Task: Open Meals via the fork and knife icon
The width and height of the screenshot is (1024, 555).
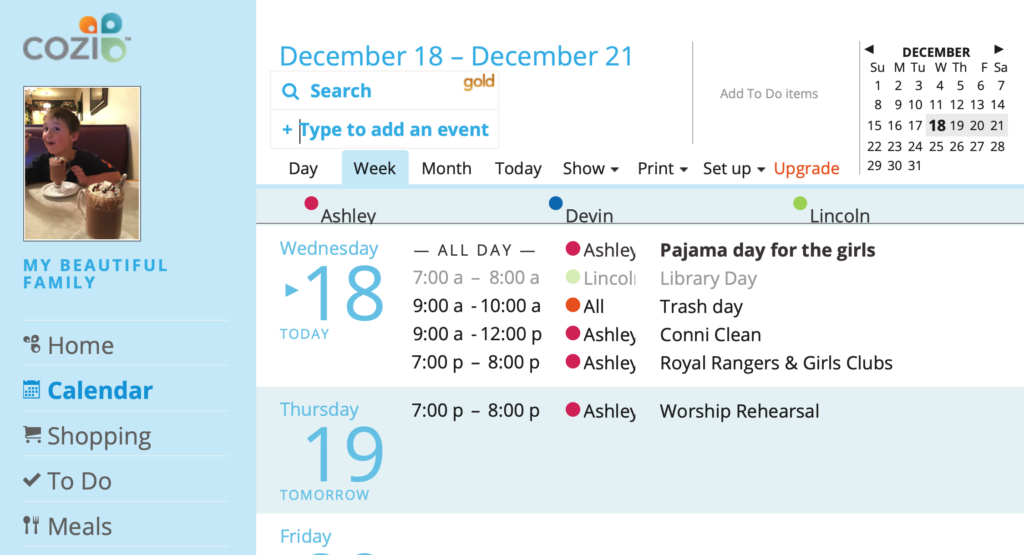Action: (31, 525)
